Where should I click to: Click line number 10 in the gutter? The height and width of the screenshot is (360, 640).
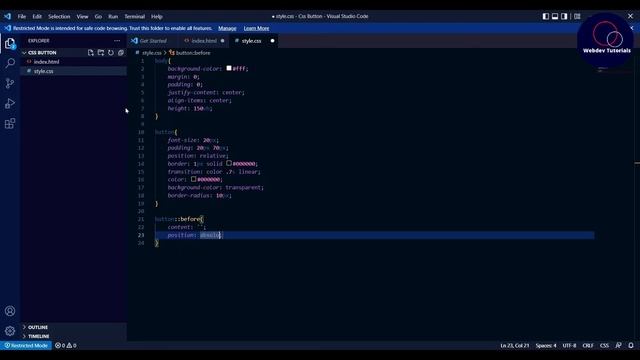coord(141,132)
